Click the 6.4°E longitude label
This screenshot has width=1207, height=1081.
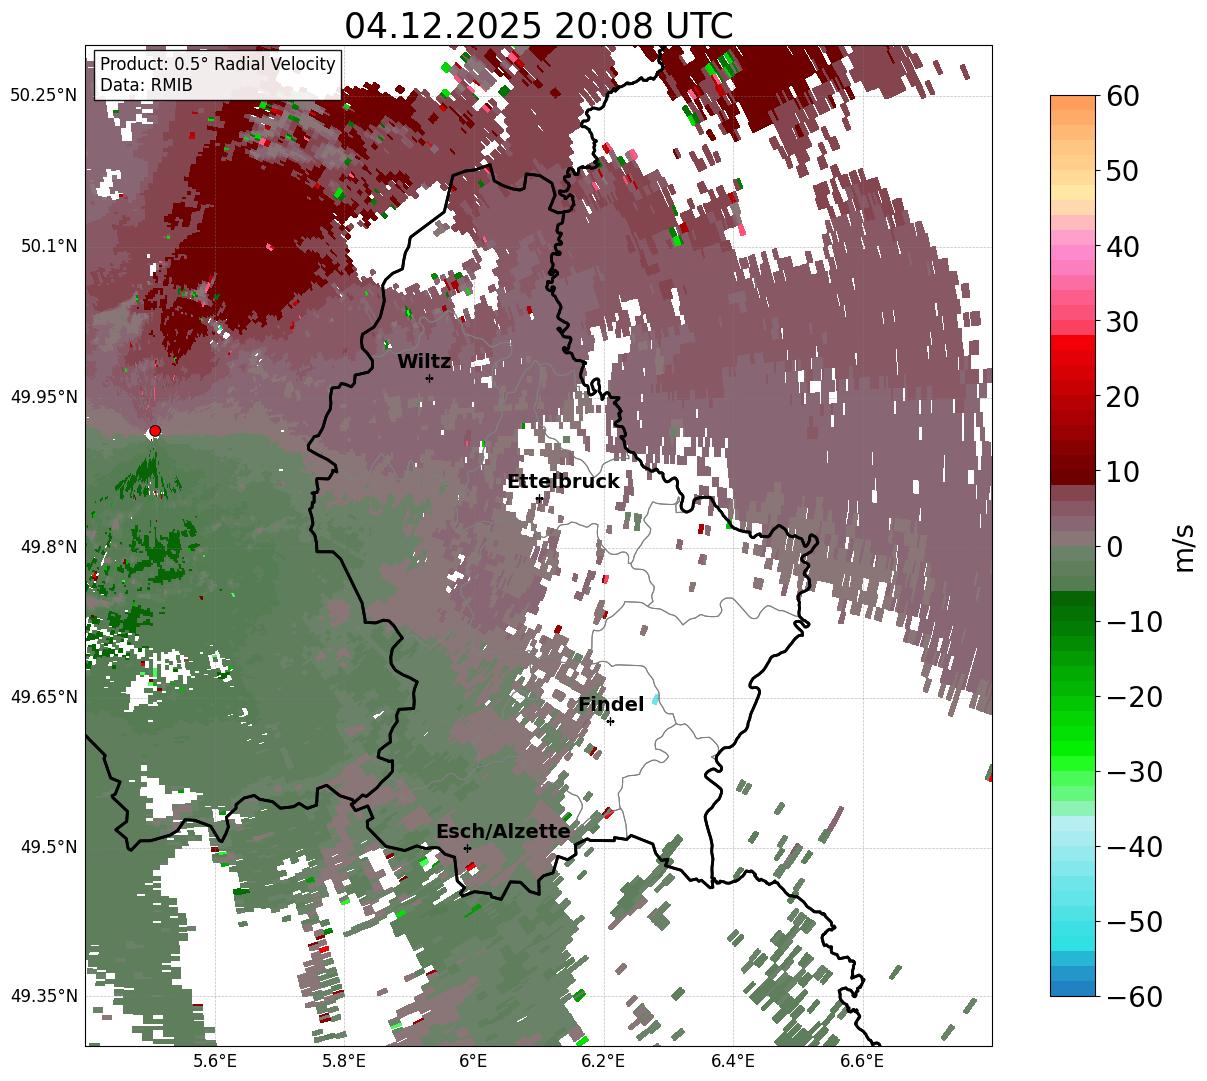pyautogui.click(x=732, y=1061)
